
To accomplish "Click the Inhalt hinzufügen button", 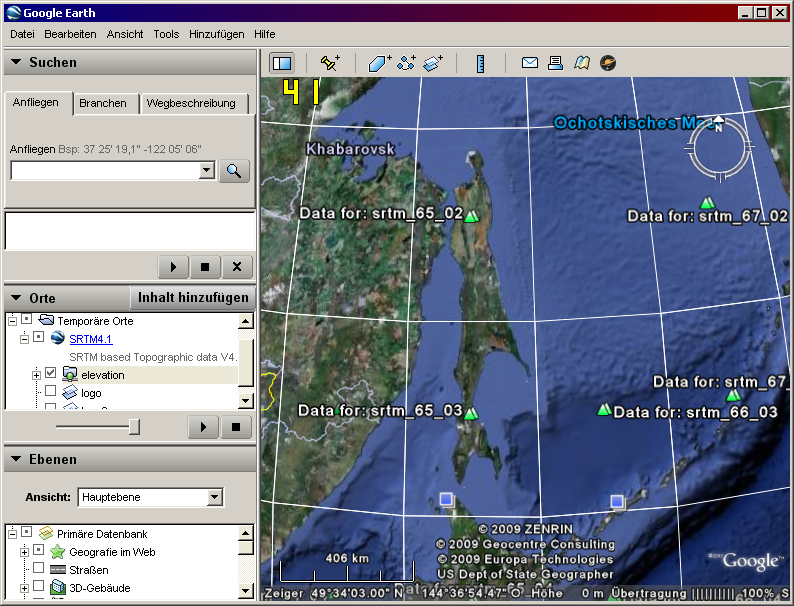I will pyautogui.click(x=193, y=298).
